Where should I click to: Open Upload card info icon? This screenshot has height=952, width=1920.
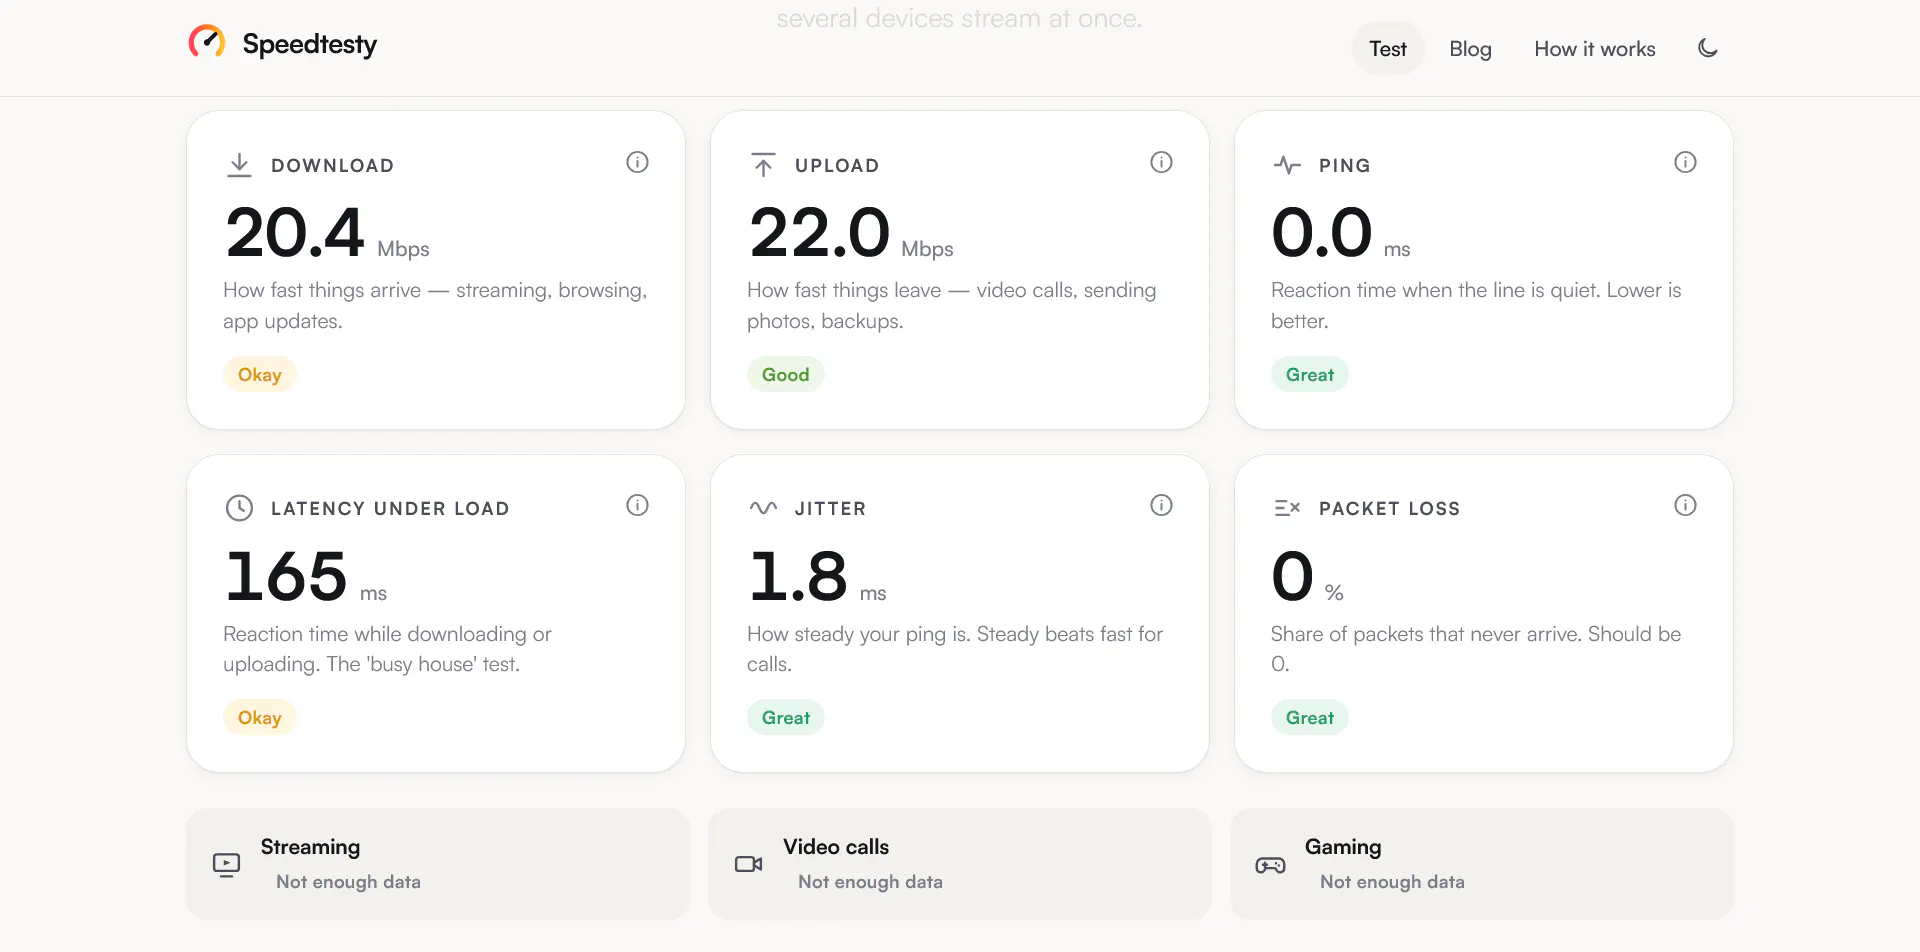click(1161, 162)
